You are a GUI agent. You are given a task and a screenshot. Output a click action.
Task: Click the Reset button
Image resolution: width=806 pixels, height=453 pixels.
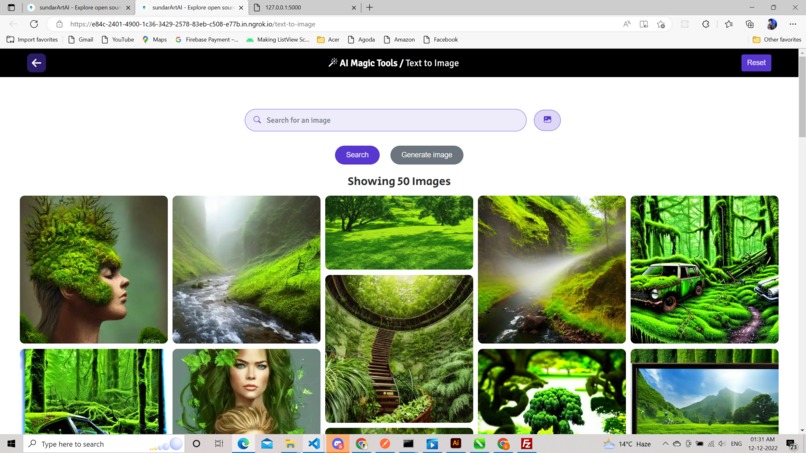[756, 63]
